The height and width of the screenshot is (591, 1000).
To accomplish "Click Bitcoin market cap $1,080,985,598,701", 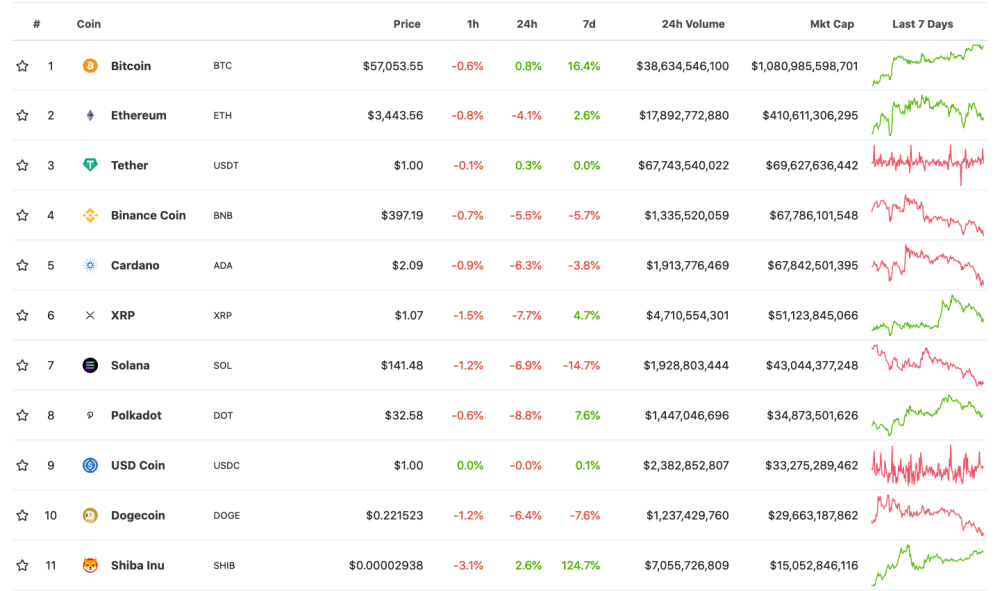I will (x=805, y=66).
